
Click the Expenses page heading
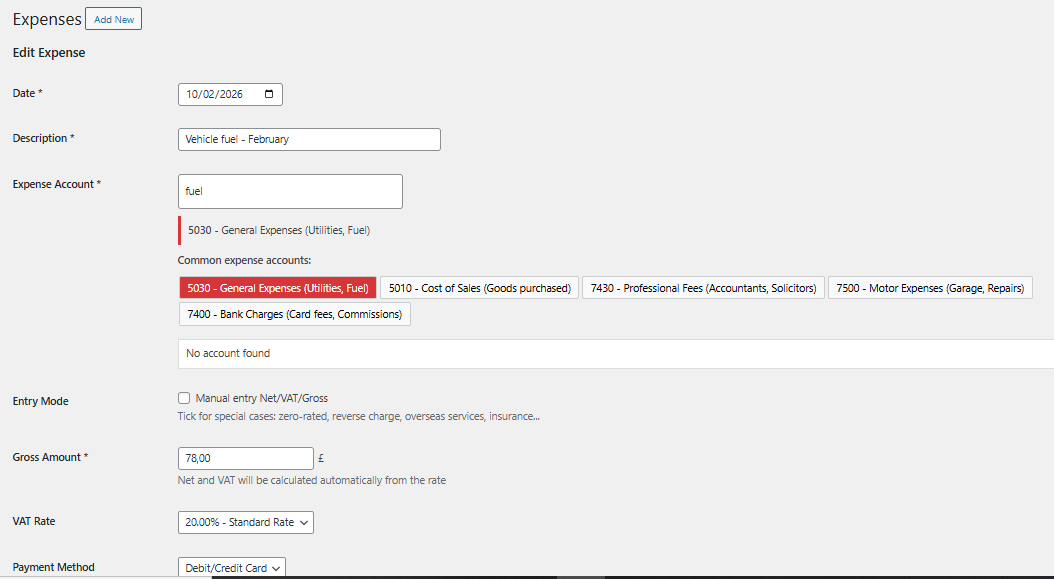pos(46,18)
